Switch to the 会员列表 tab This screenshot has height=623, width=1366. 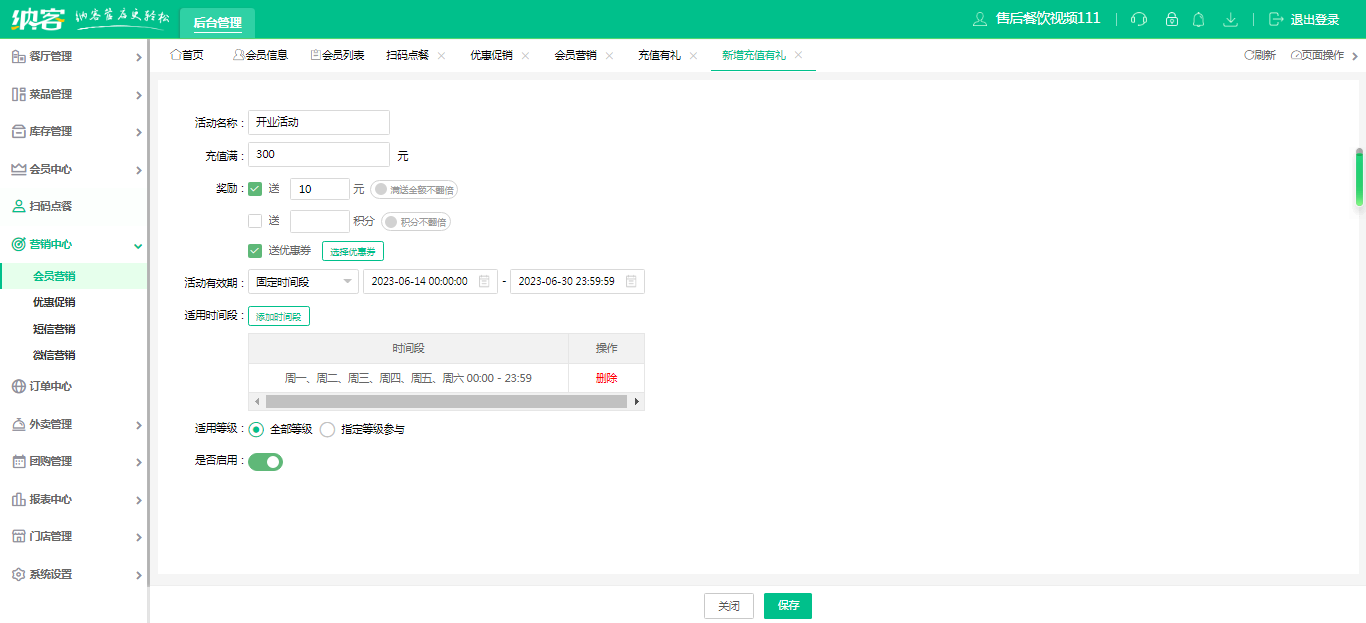(338, 55)
